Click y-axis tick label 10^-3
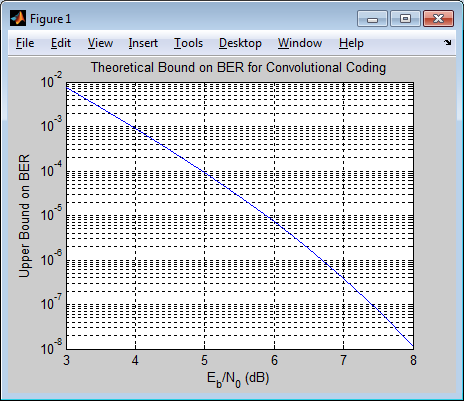This screenshot has height=401, width=464. 51,125
